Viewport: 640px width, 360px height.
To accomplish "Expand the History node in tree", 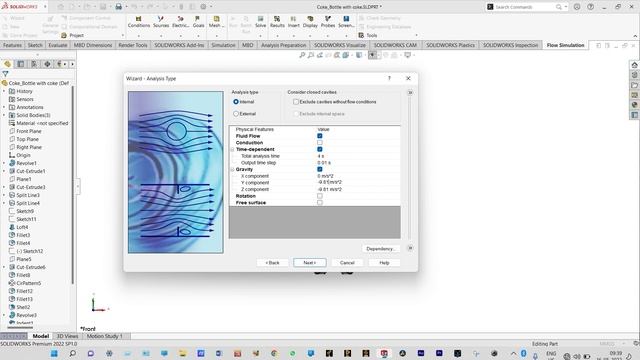I will 4,91.
